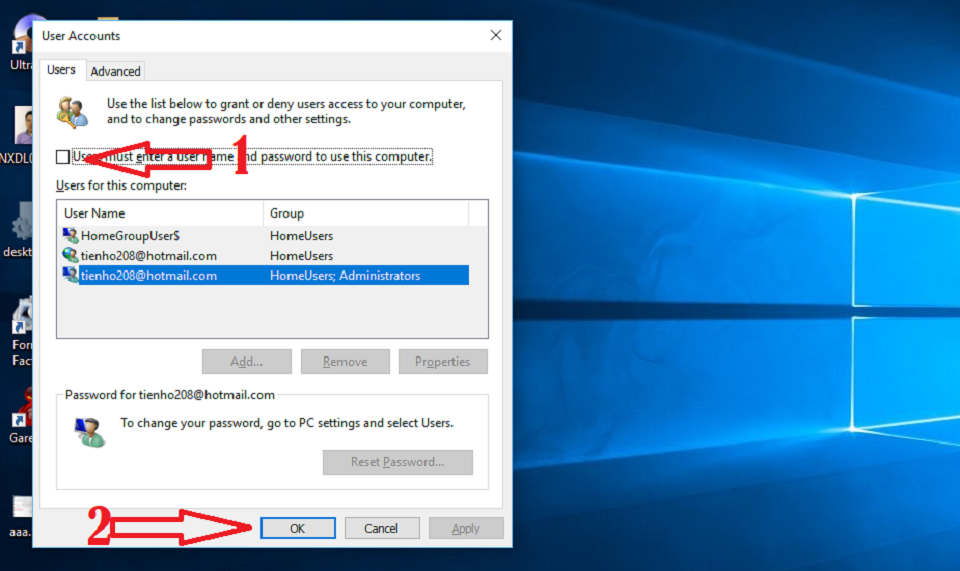Click the "HomeUsers; Administrators" group cell

coord(345,276)
